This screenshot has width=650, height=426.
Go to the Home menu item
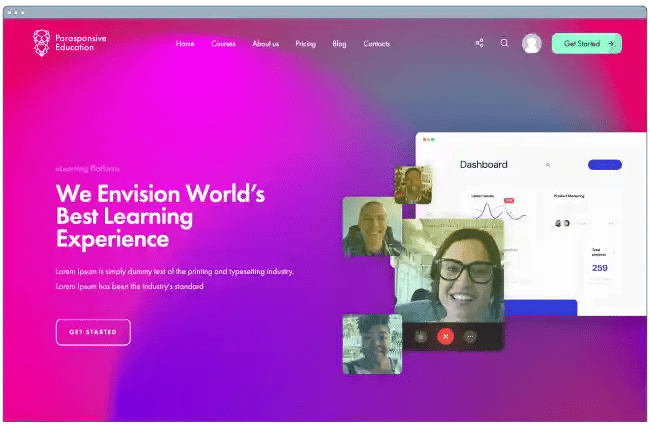pyautogui.click(x=185, y=44)
